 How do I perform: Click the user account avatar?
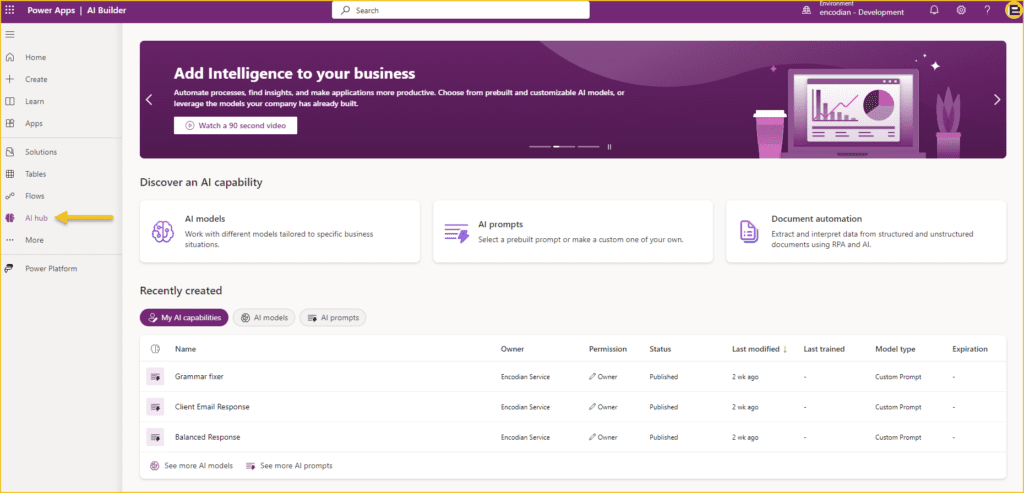1011,10
